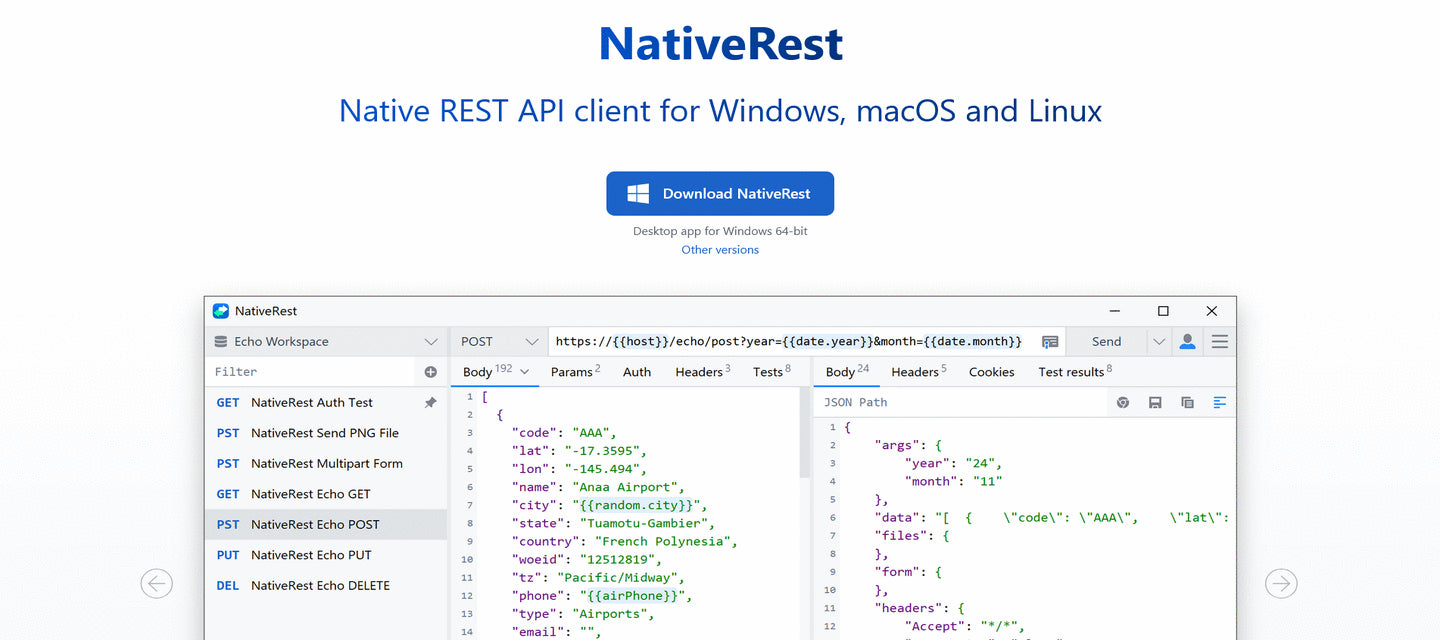Click the Download NativeRest button
This screenshot has width=1440, height=640.
(720, 194)
